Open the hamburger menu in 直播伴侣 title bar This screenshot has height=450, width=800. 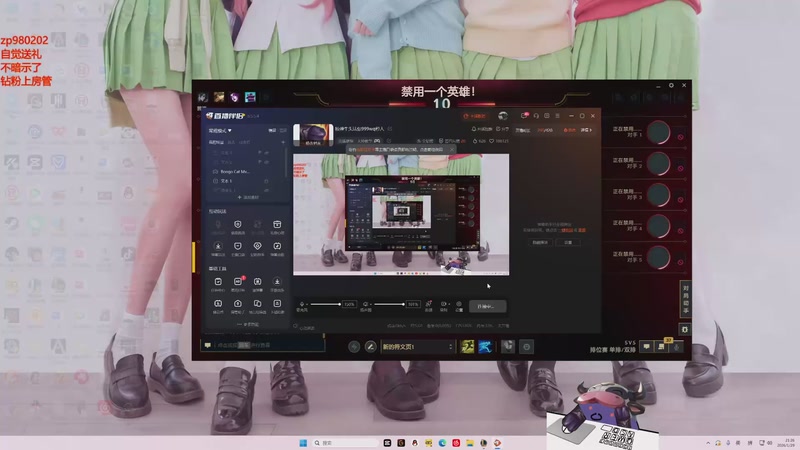point(558,116)
